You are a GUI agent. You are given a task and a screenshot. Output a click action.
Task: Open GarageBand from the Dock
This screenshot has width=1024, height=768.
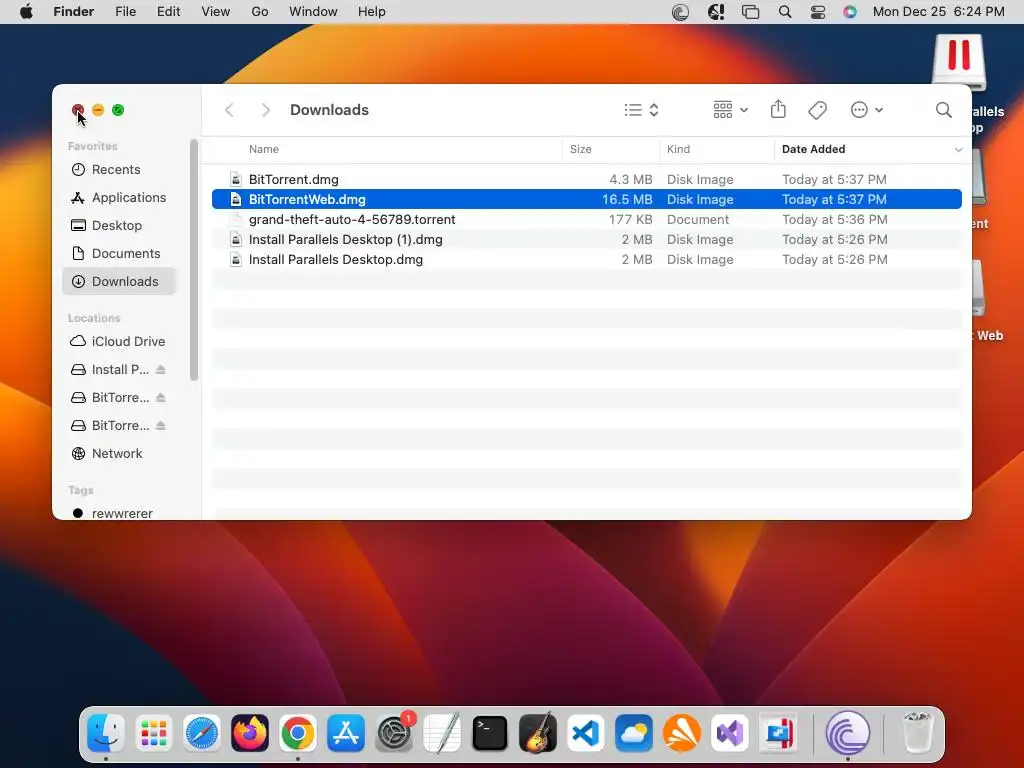(x=538, y=733)
